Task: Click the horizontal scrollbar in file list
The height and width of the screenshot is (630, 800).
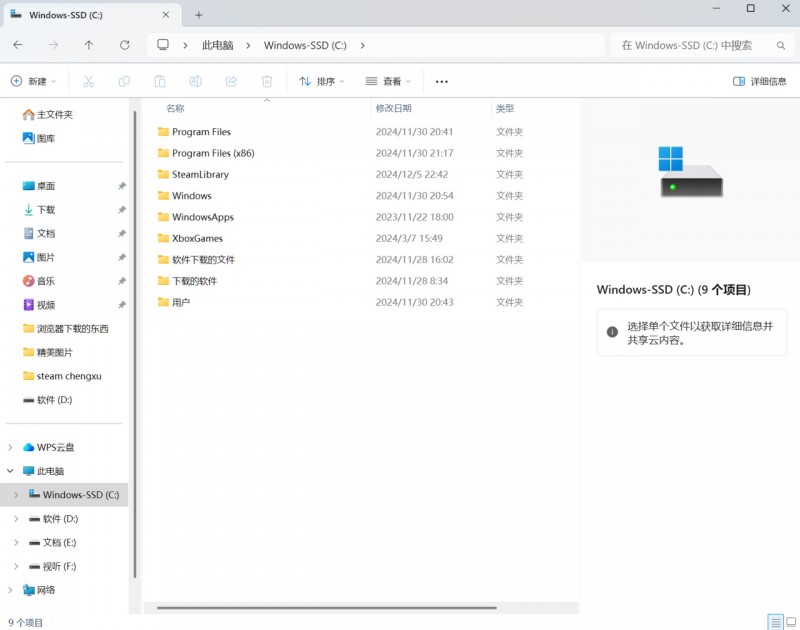Action: pyautogui.click(x=327, y=608)
